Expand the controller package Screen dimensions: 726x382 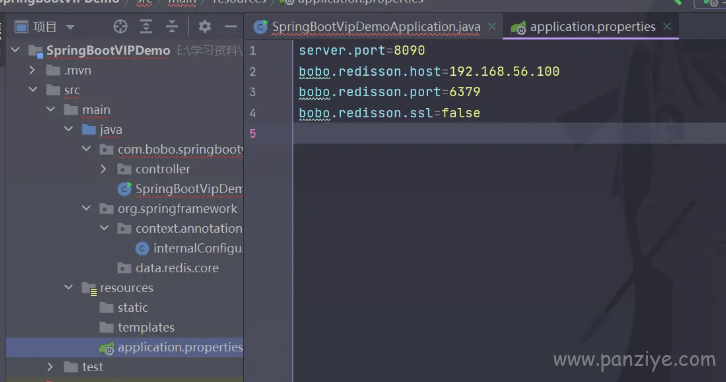point(104,169)
